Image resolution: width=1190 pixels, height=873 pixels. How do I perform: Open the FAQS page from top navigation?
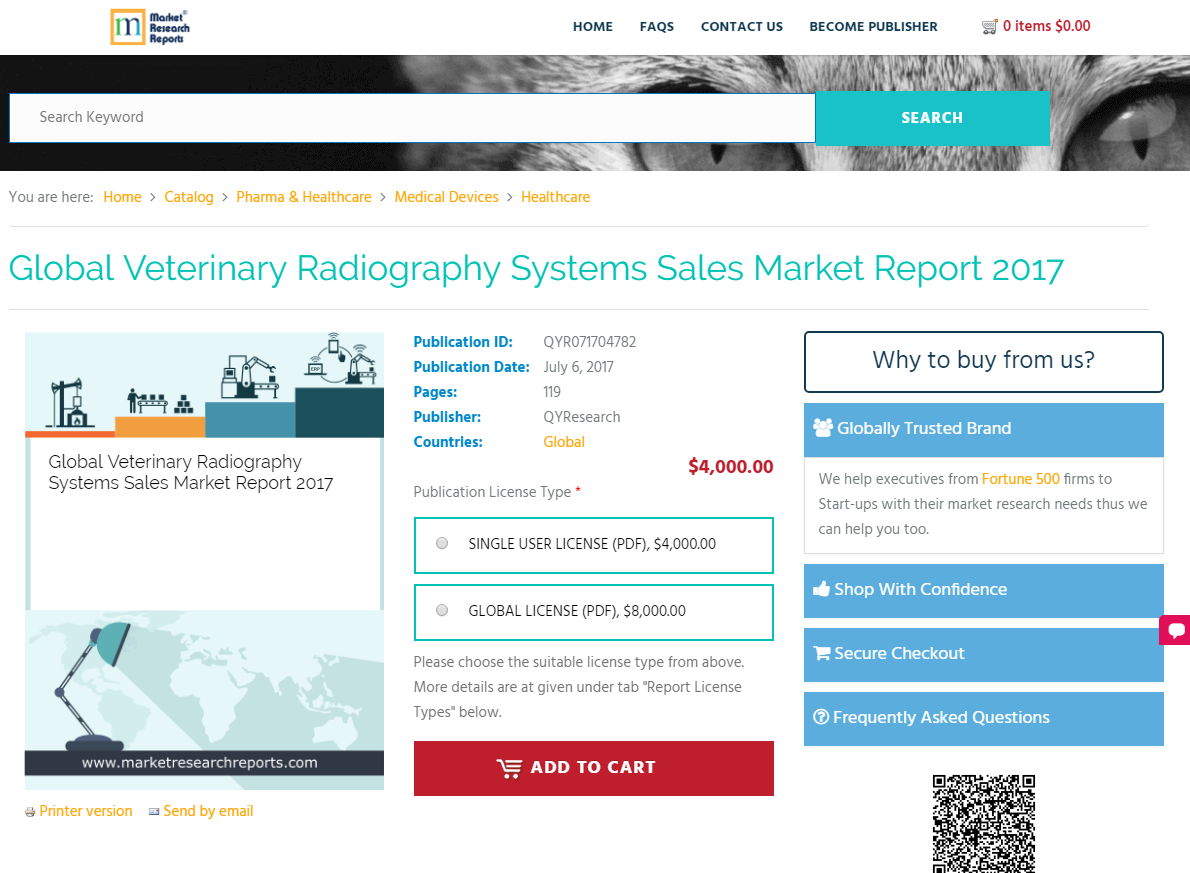(x=657, y=26)
